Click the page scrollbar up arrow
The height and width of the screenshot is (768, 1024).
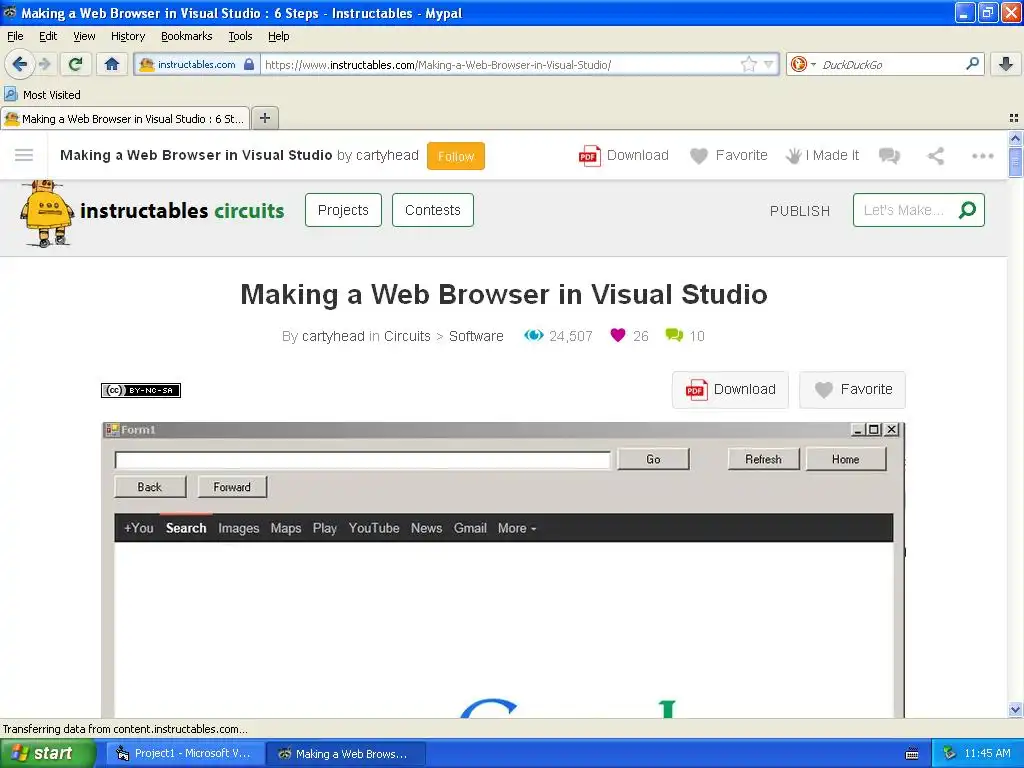pos(1015,138)
